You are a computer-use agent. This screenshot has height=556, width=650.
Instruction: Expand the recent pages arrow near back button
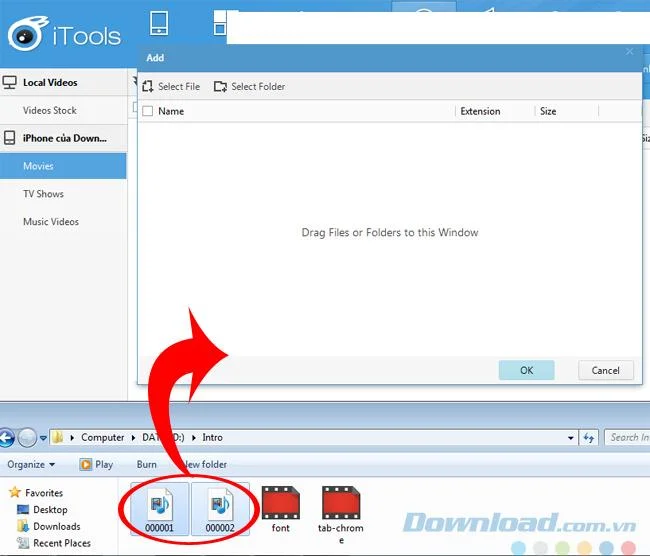click(x=43, y=438)
